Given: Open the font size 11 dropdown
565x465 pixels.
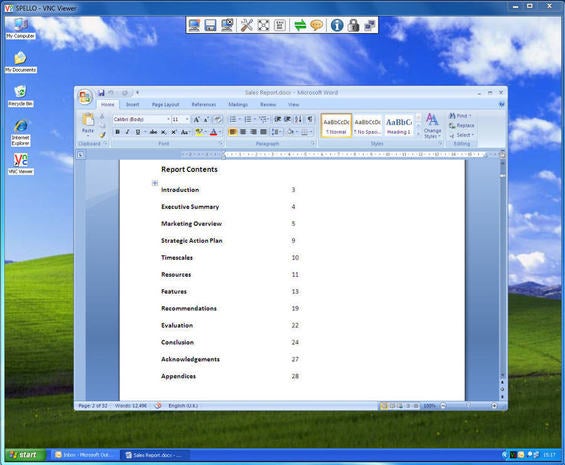Looking at the screenshot, I should [x=187, y=119].
